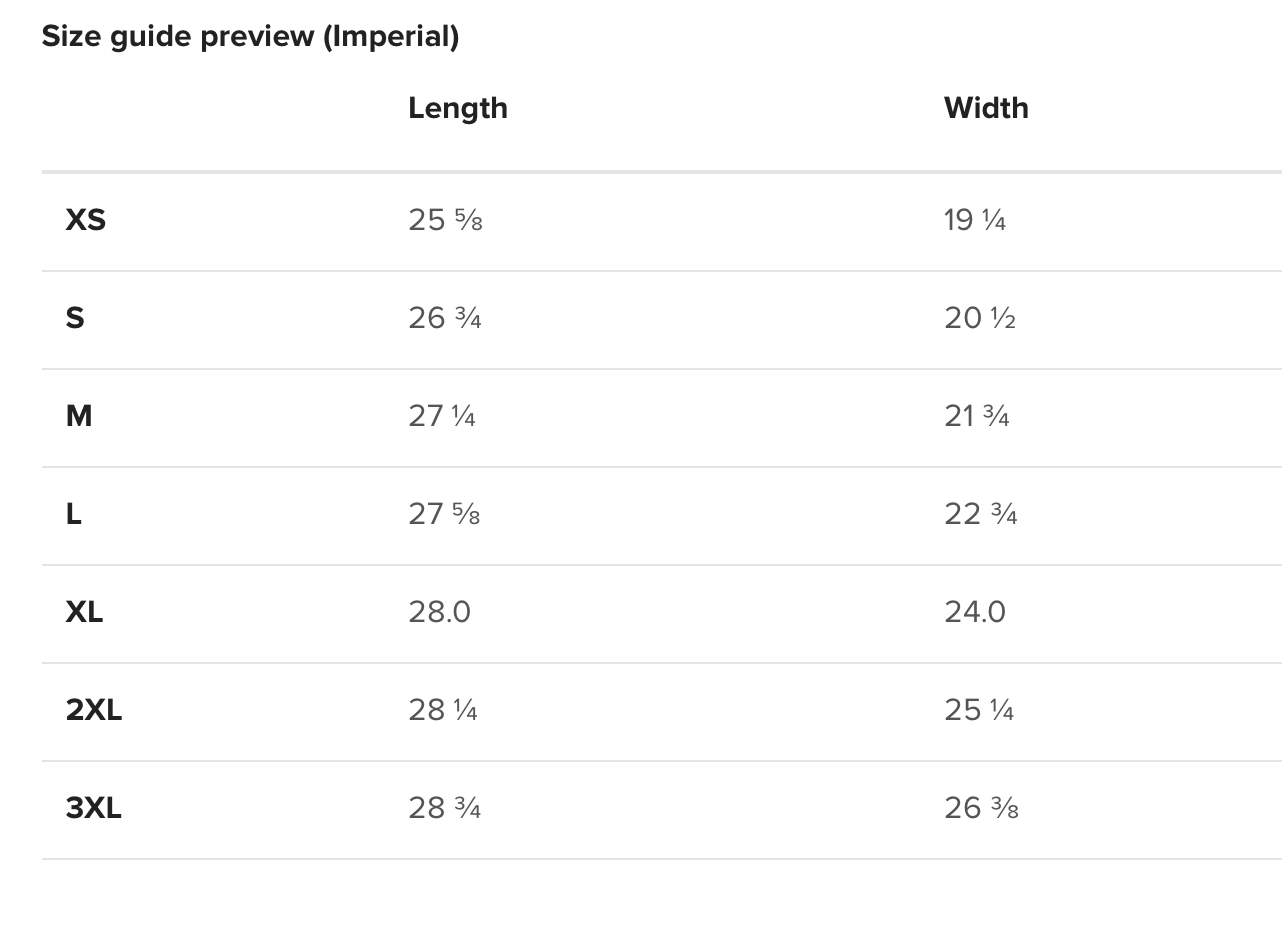Select the XL width value 24.0

[975, 612]
